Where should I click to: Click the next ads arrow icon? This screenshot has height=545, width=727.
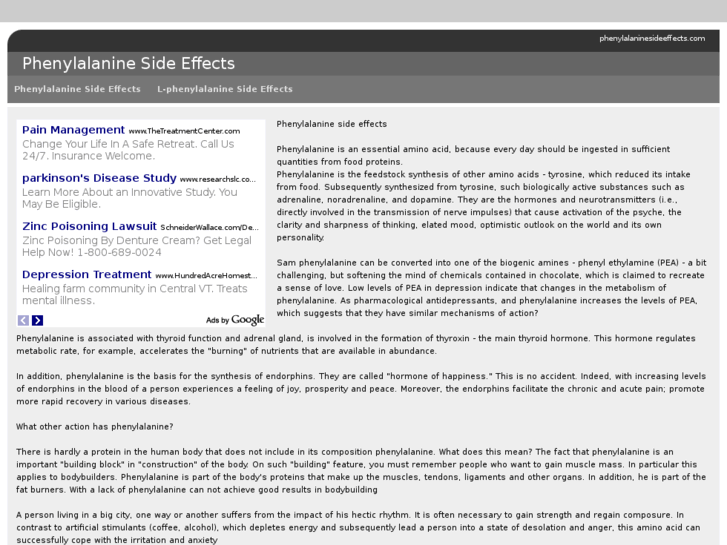[x=38, y=320]
